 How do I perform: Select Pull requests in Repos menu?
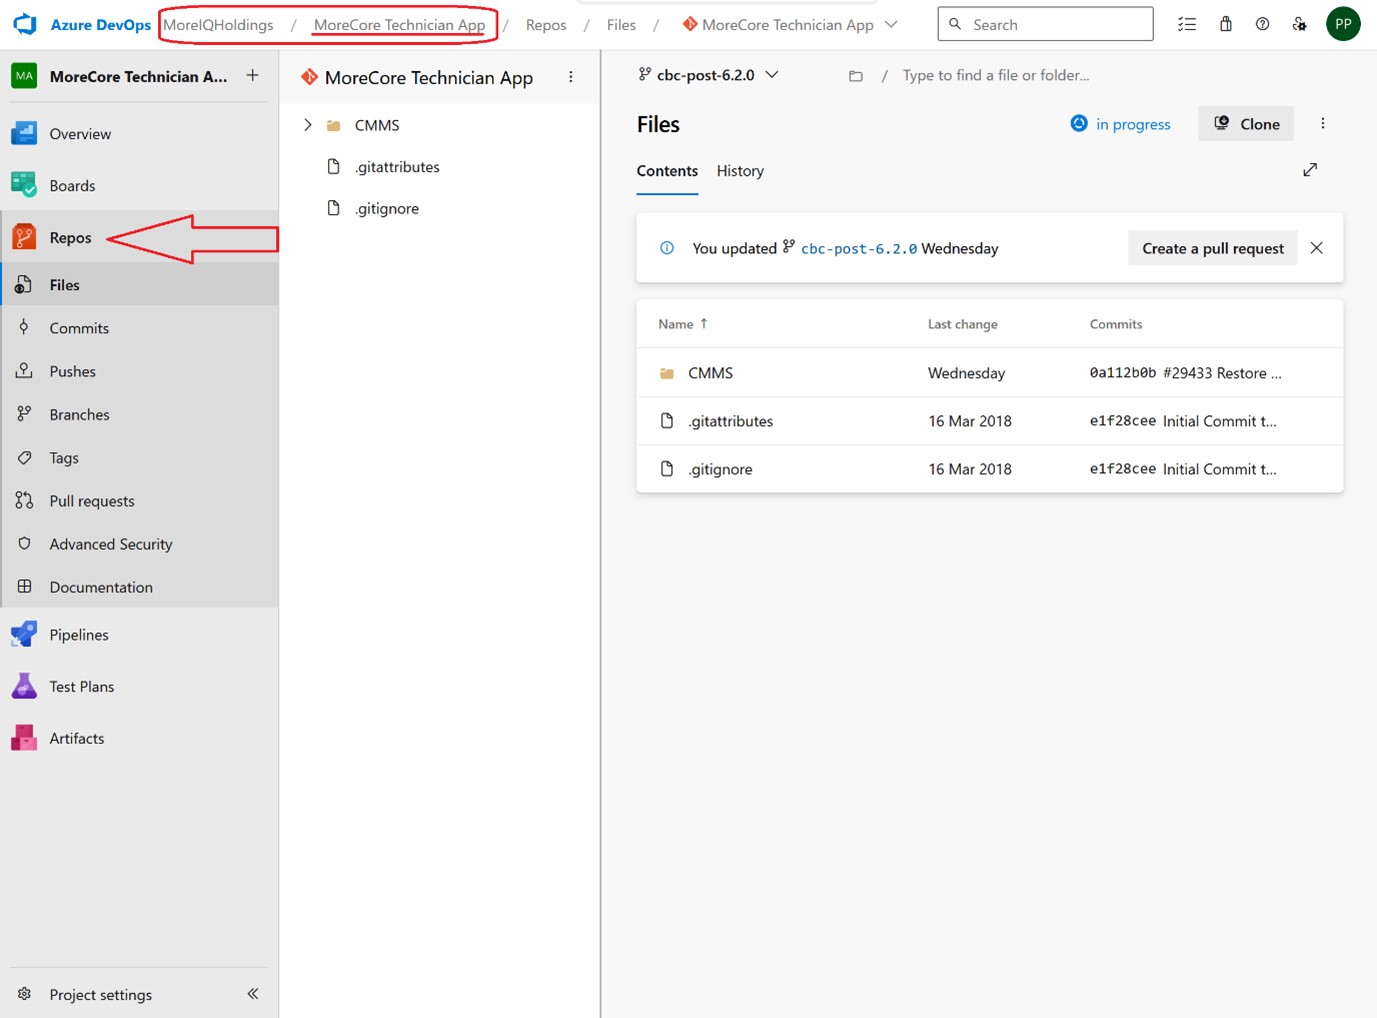(92, 501)
